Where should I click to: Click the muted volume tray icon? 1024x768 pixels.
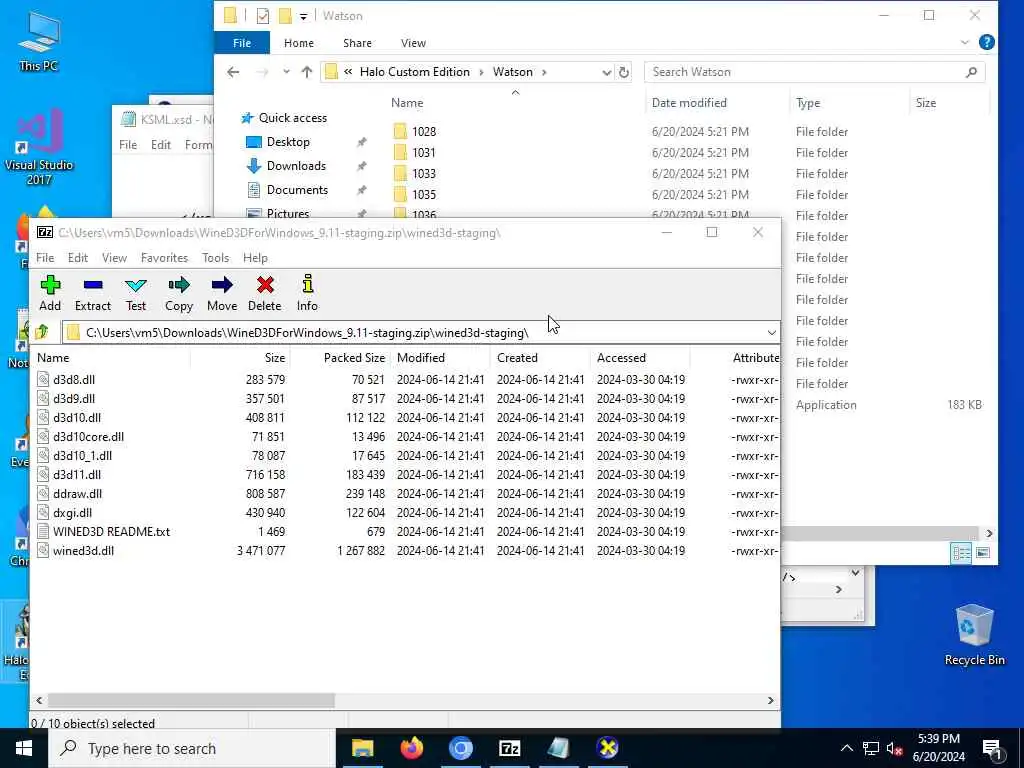point(895,749)
